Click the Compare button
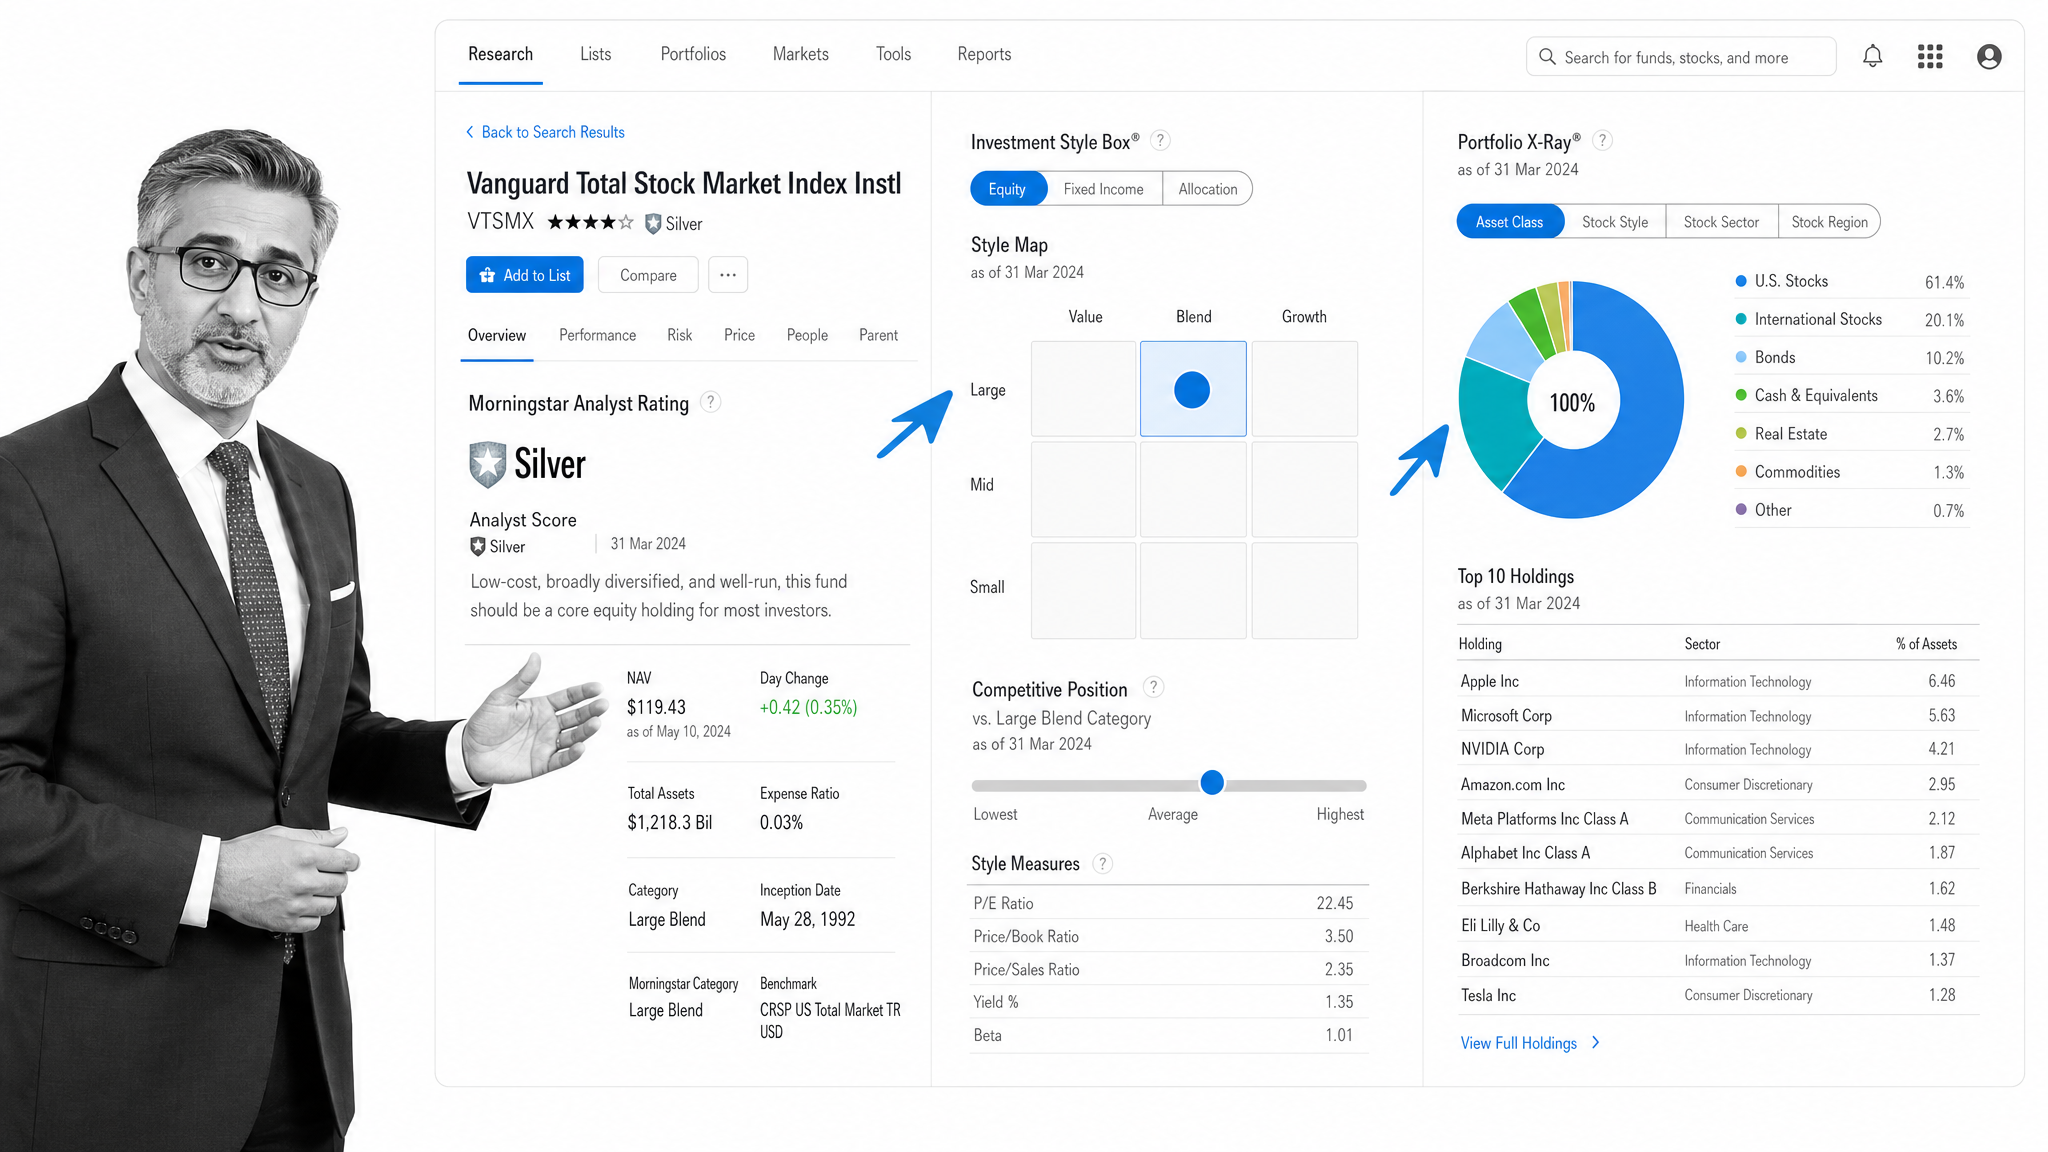 [x=648, y=275]
